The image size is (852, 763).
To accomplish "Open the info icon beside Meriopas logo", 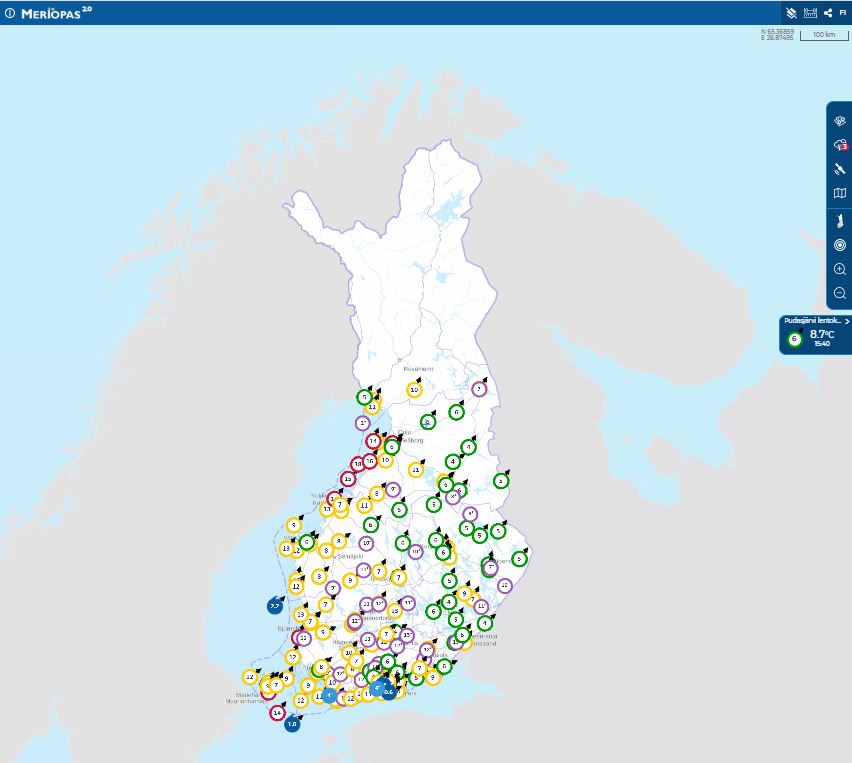I will tap(10, 13).
